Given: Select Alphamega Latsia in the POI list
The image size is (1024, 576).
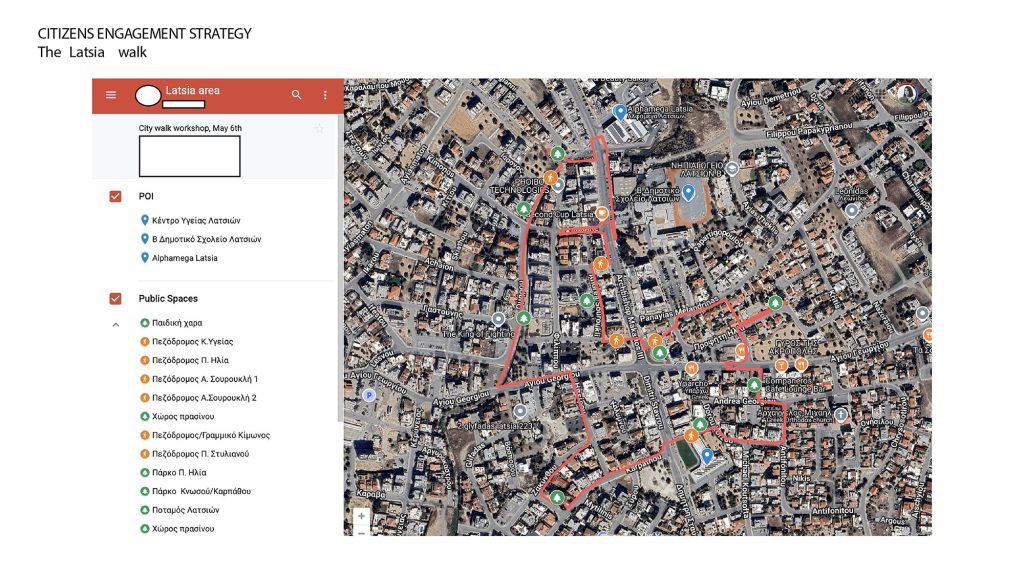Looking at the screenshot, I should click(x=185, y=258).
